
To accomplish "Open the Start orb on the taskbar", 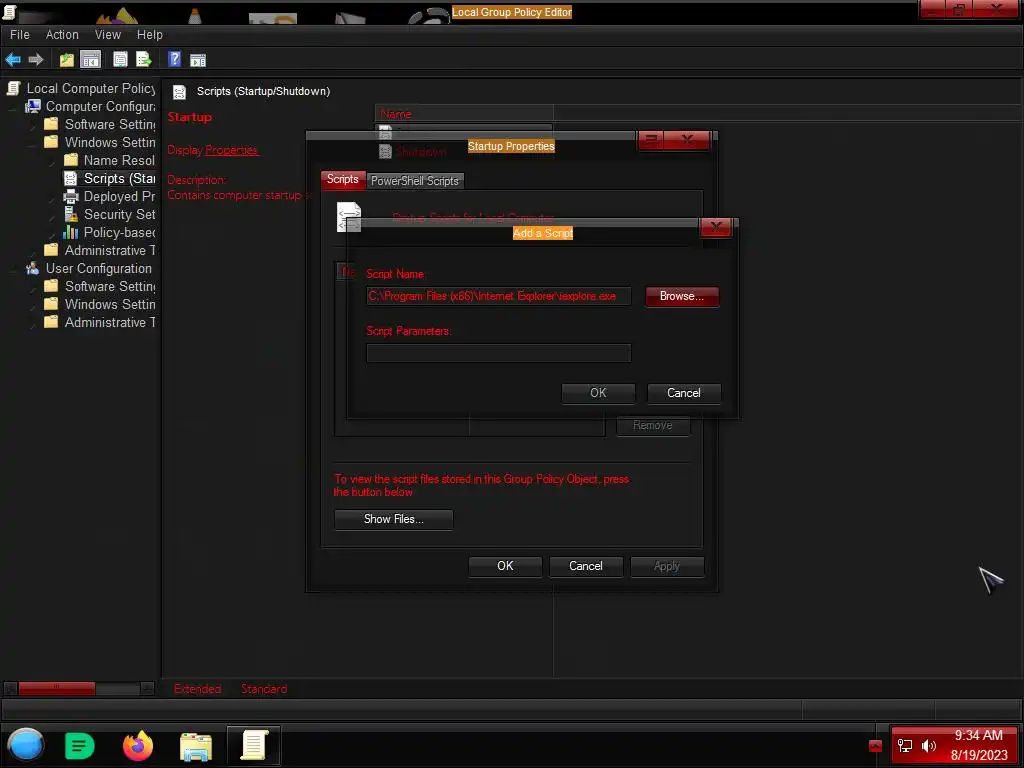I will tap(26, 746).
